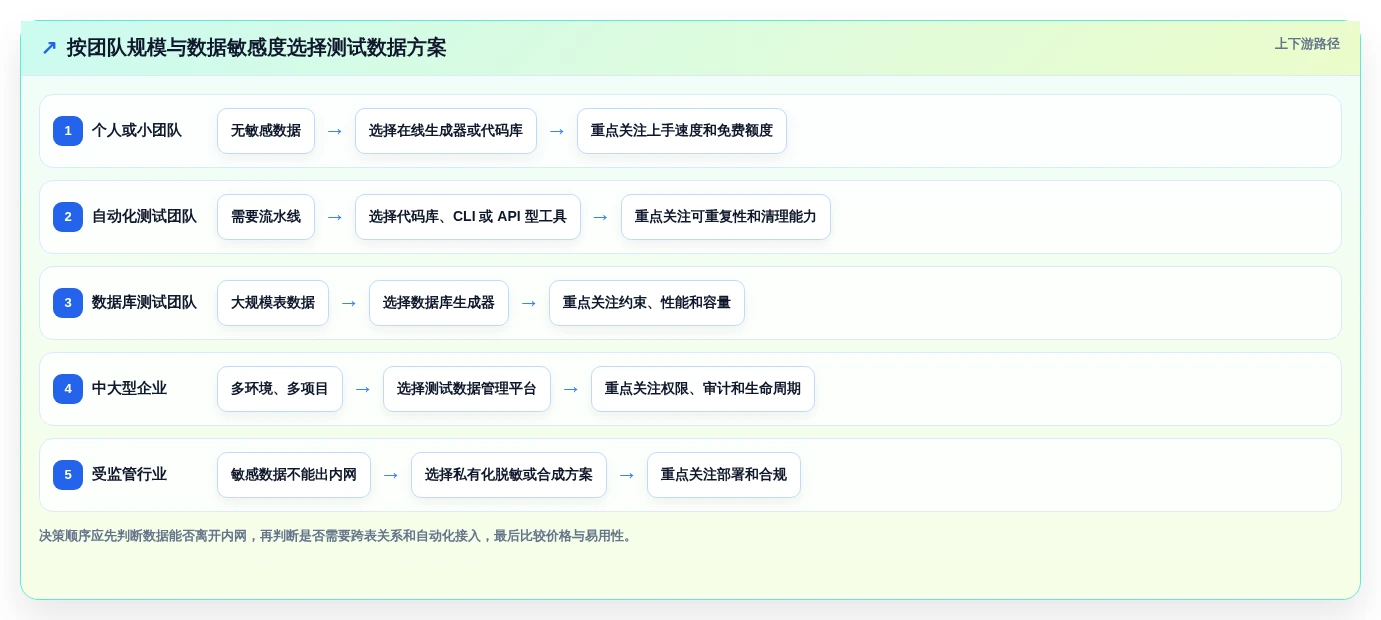Click the 选择测试数据管理平台 chip
The height and width of the screenshot is (620, 1381).
[467, 389]
